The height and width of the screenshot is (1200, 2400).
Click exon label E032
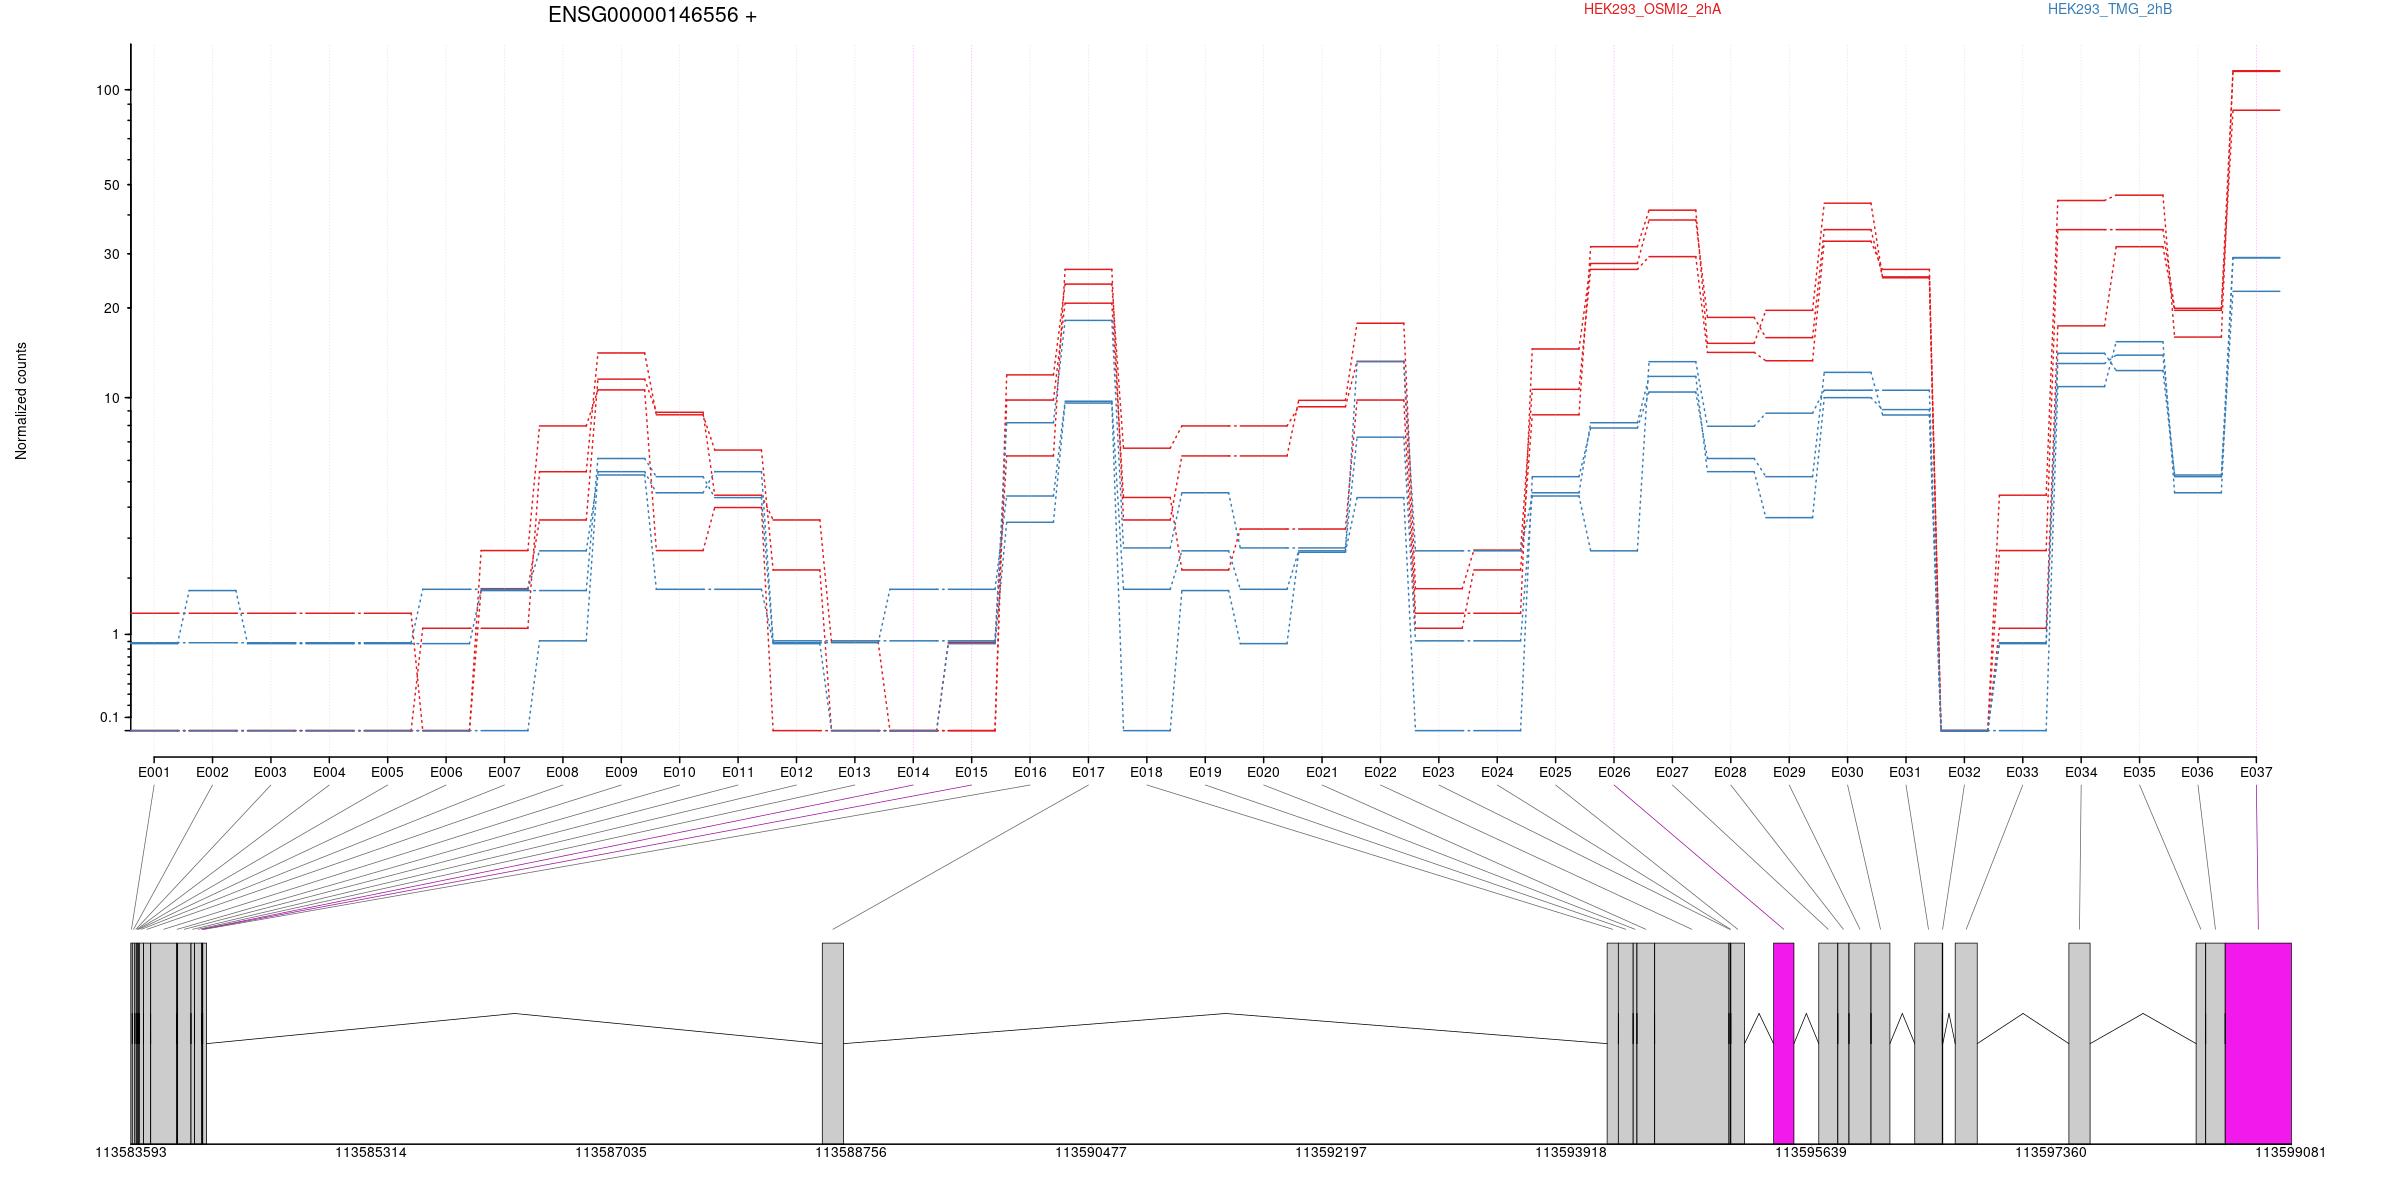coord(1964,772)
